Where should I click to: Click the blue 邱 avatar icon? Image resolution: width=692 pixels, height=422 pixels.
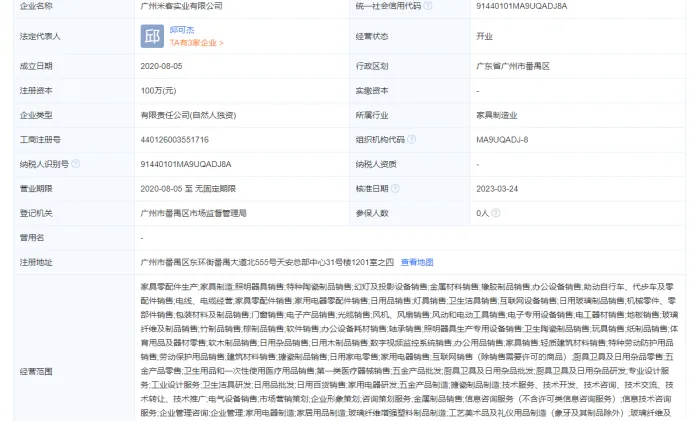click(152, 36)
